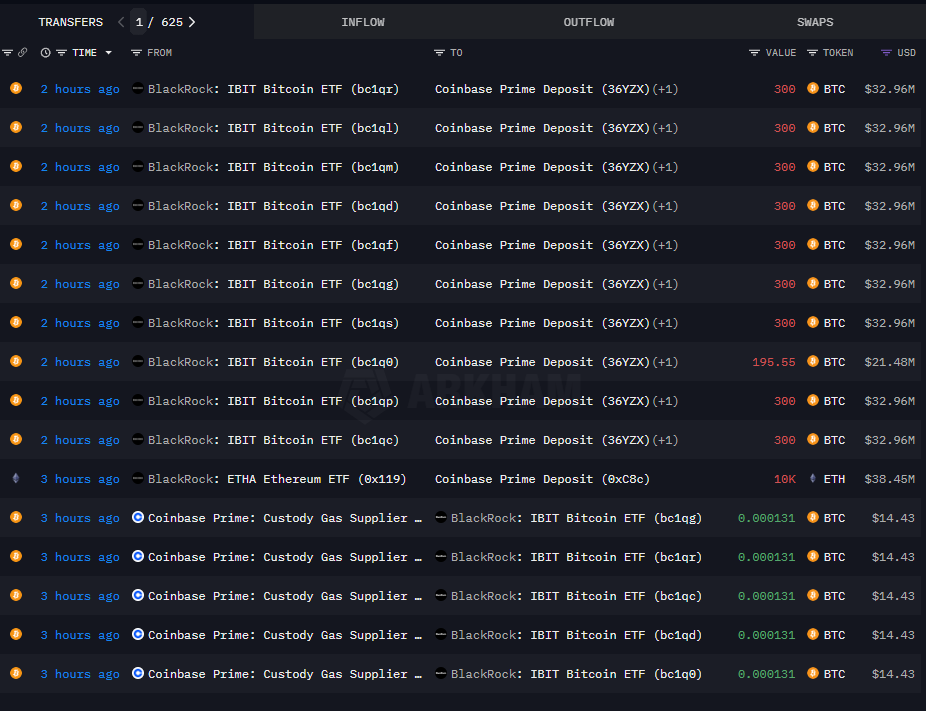Open the TOKEN column filter
This screenshot has width=926, height=711.
(x=813, y=53)
